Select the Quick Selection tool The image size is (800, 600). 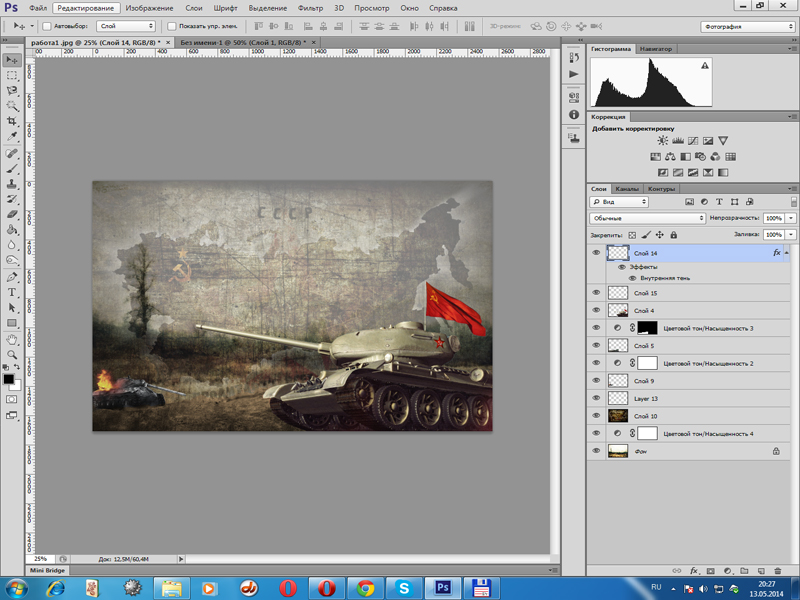pyautogui.click(x=12, y=106)
